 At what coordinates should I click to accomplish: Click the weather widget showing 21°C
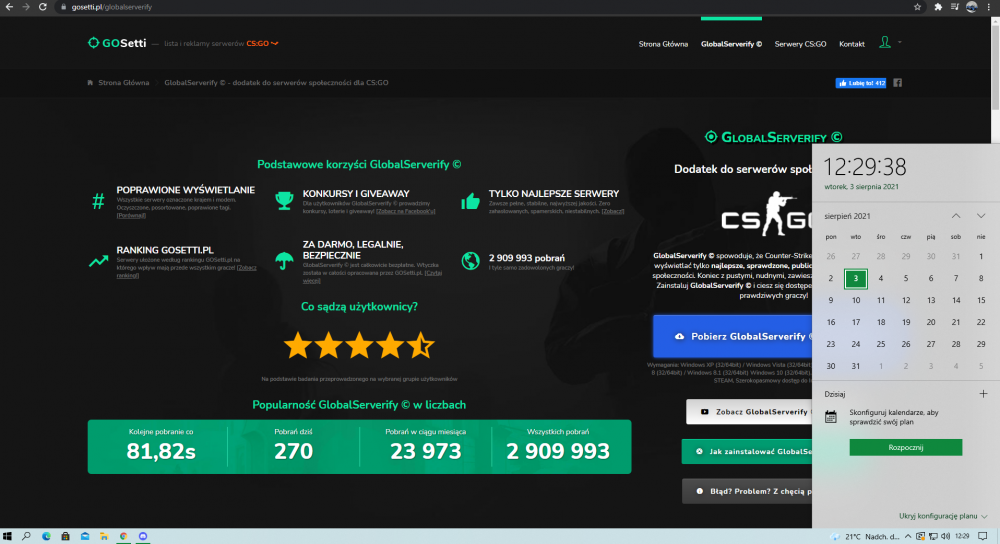(x=865, y=536)
